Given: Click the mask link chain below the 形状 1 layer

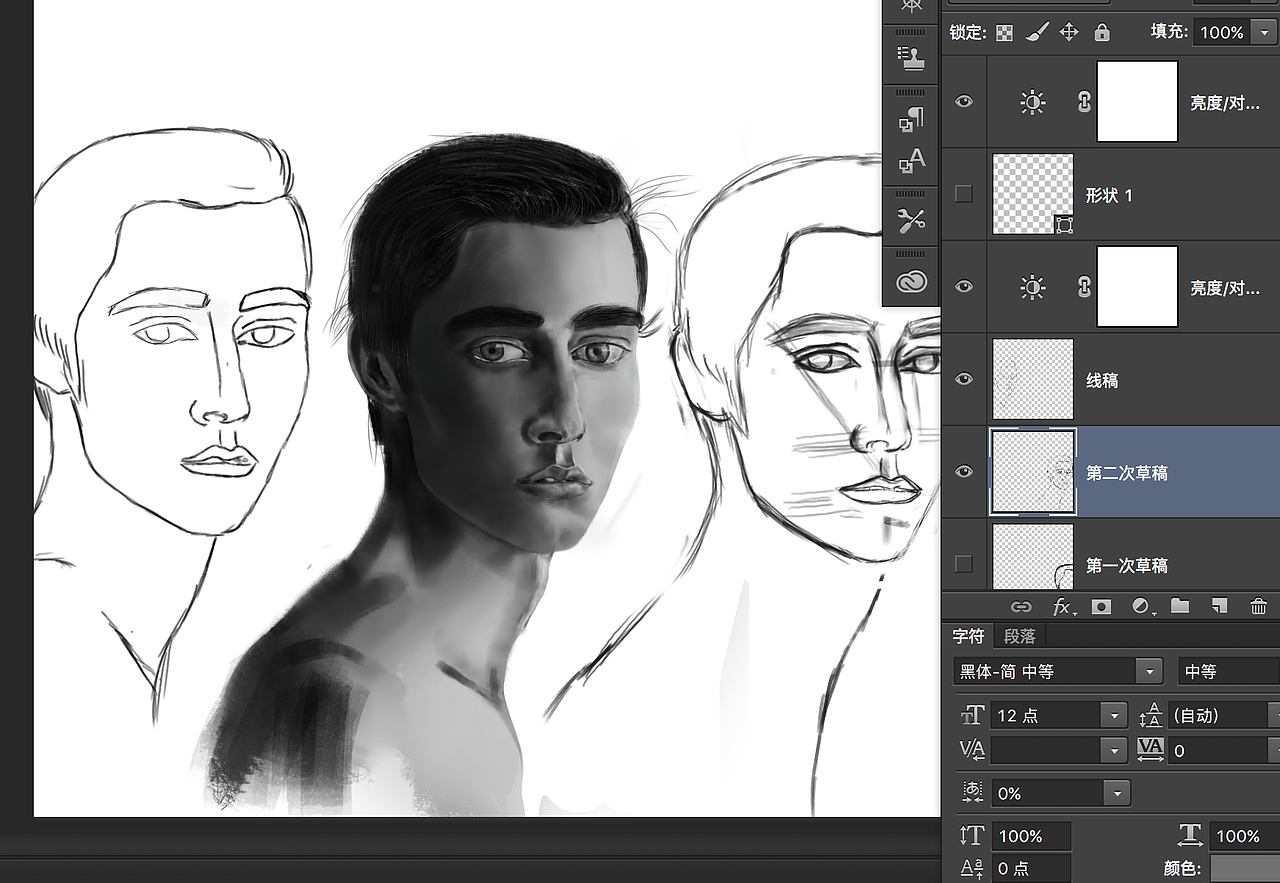Looking at the screenshot, I should click(1084, 288).
